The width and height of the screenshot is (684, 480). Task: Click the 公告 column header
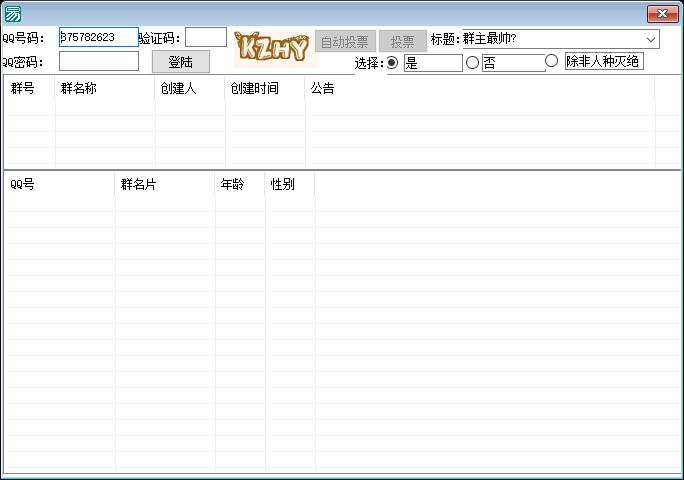pyautogui.click(x=480, y=89)
